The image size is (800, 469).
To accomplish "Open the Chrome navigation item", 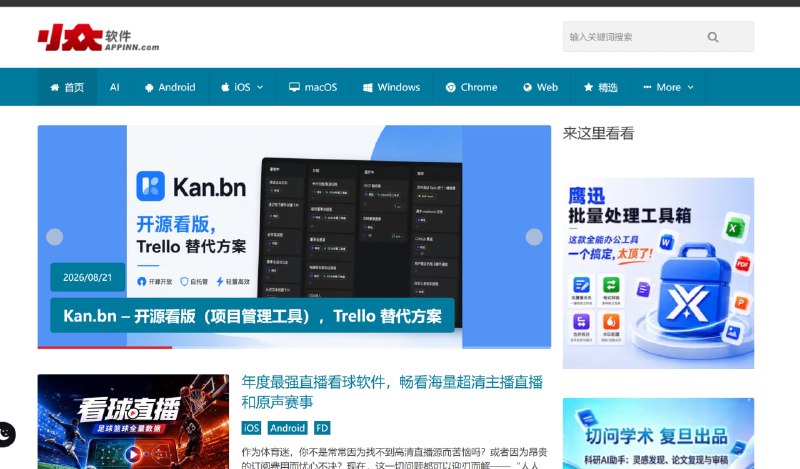I will tap(471, 87).
